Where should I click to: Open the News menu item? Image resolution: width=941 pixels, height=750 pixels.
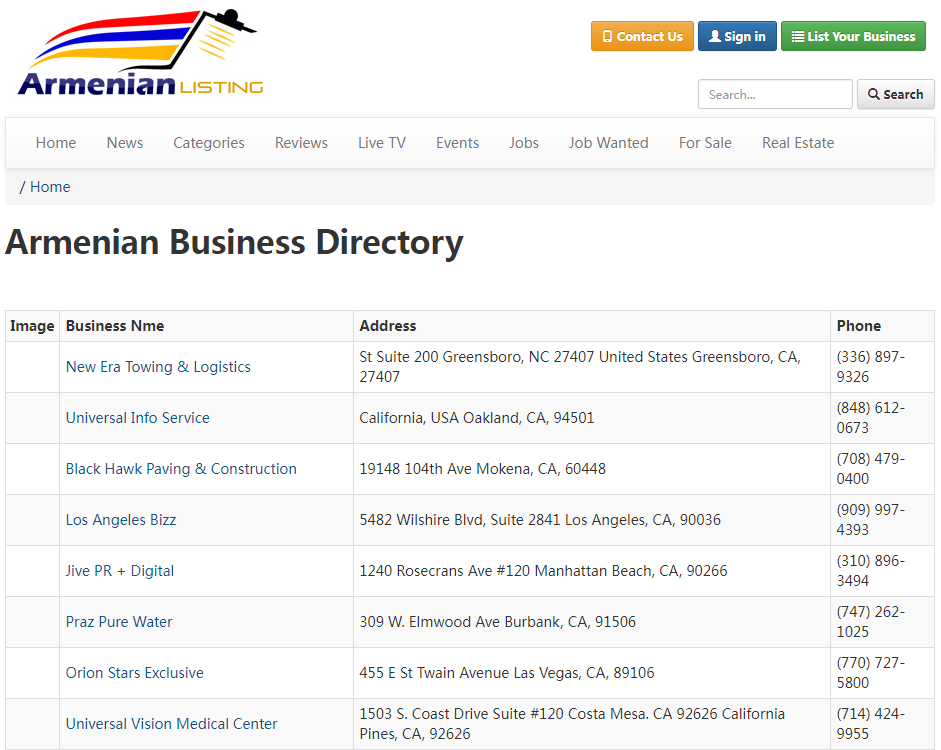(x=125, y=143)
